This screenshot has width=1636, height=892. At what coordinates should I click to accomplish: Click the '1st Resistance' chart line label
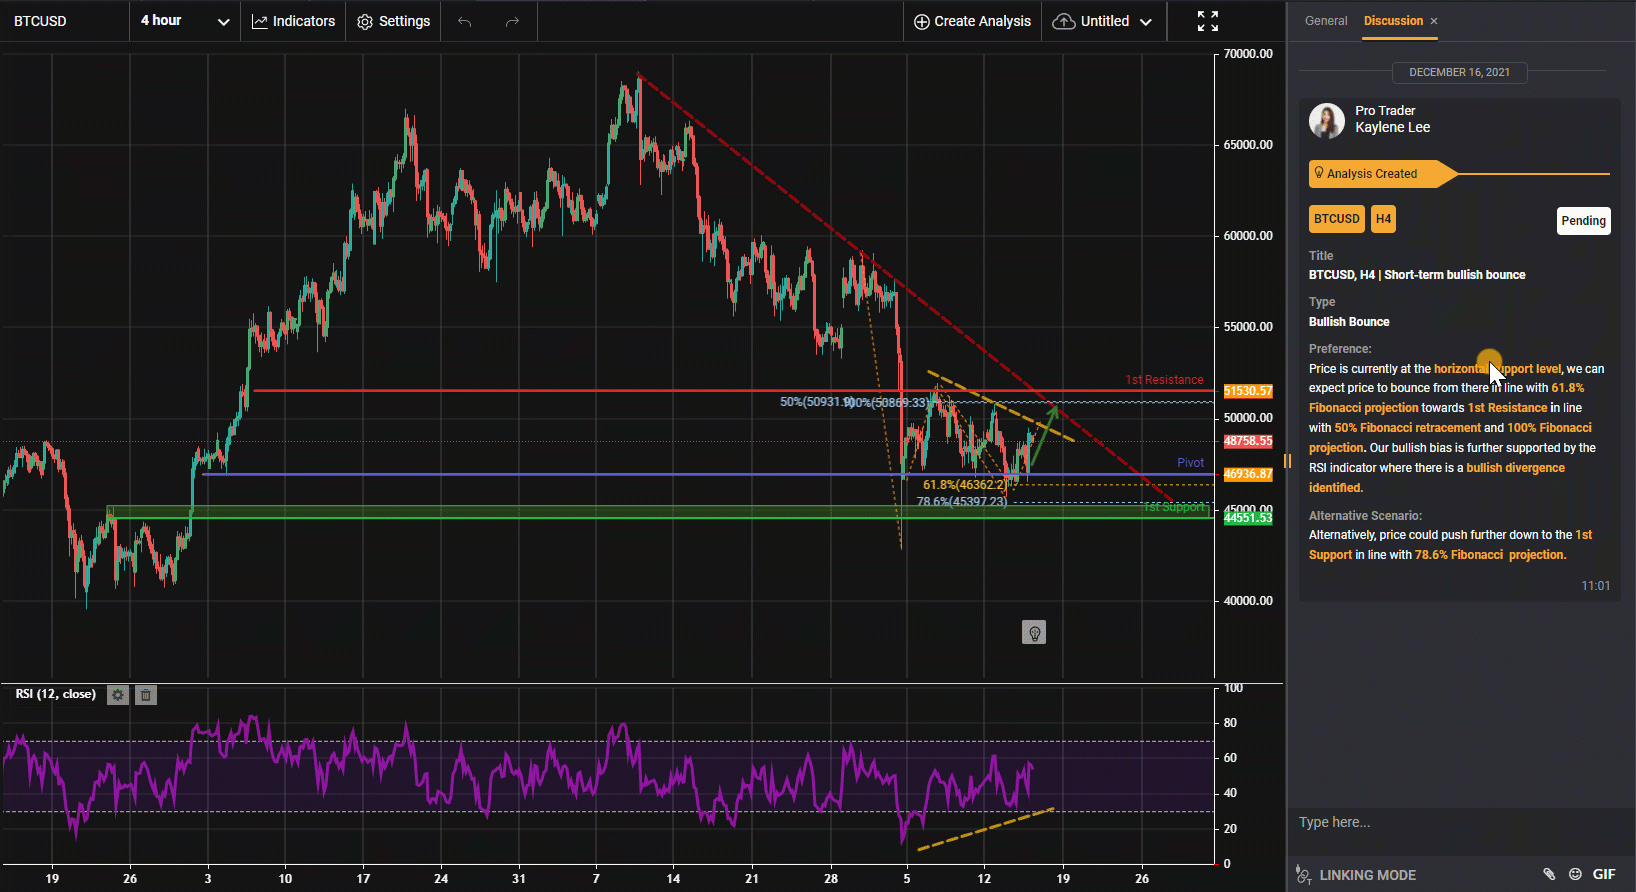point(1164,380)
